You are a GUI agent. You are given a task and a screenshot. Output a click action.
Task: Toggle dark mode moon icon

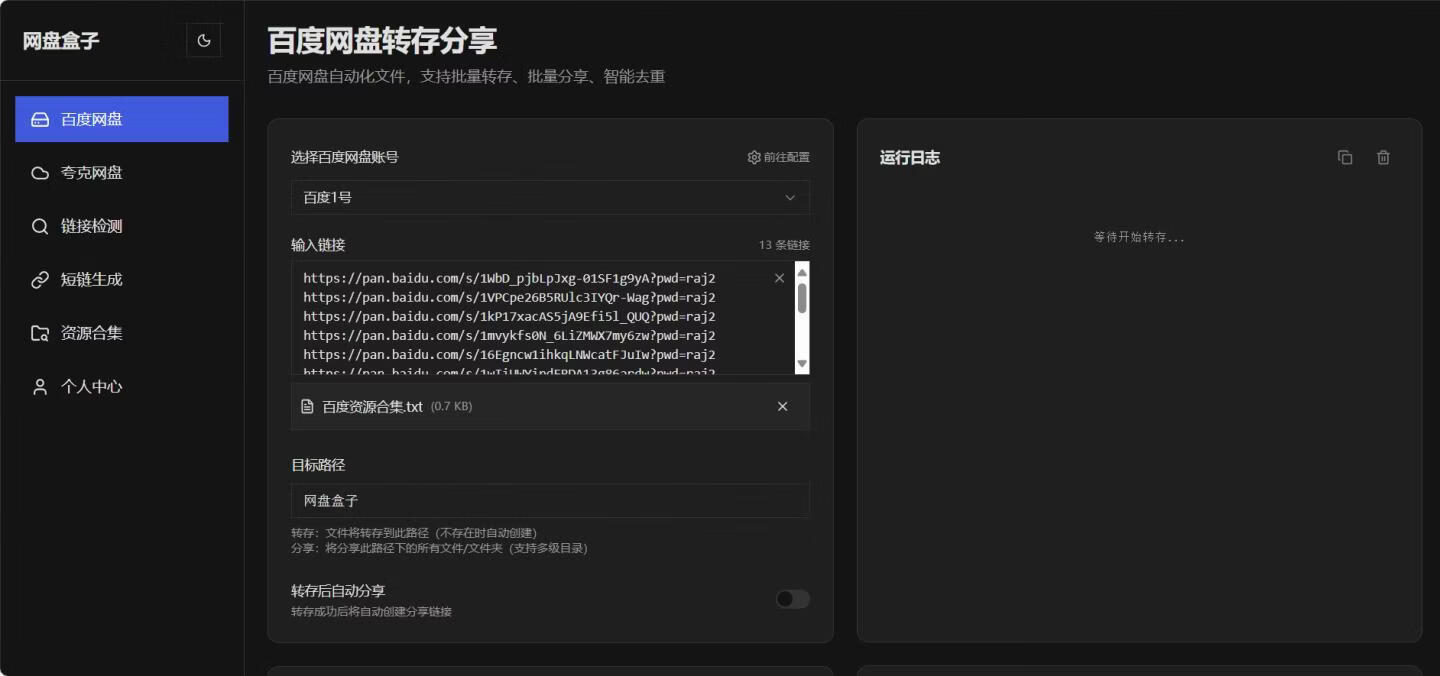coord(204,41)
